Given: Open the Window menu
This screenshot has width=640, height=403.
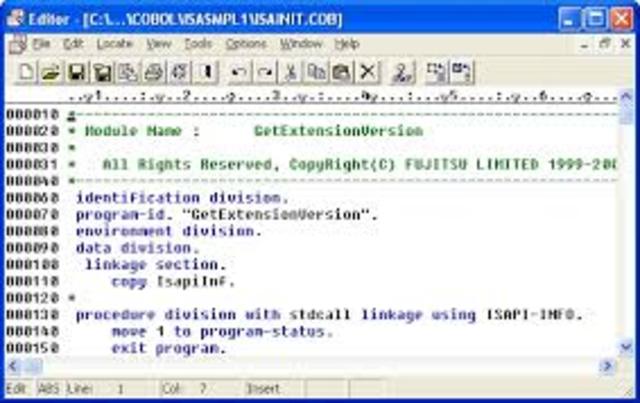Looking at the screenshot, I should pyautogui.click(x=301, y=44).
